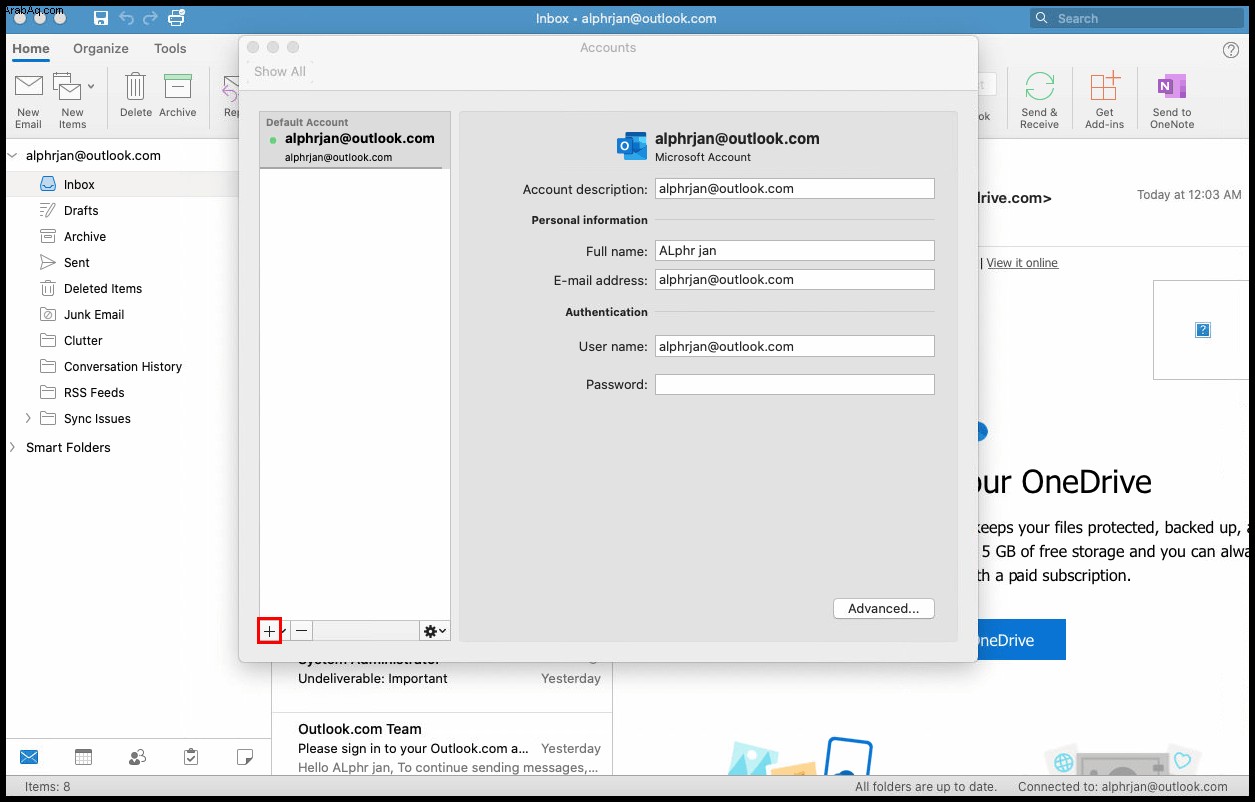Select the alphrjan@outlook.com default account entry
This screenshot has height=802, width=1255.
(x=355, y=139)
